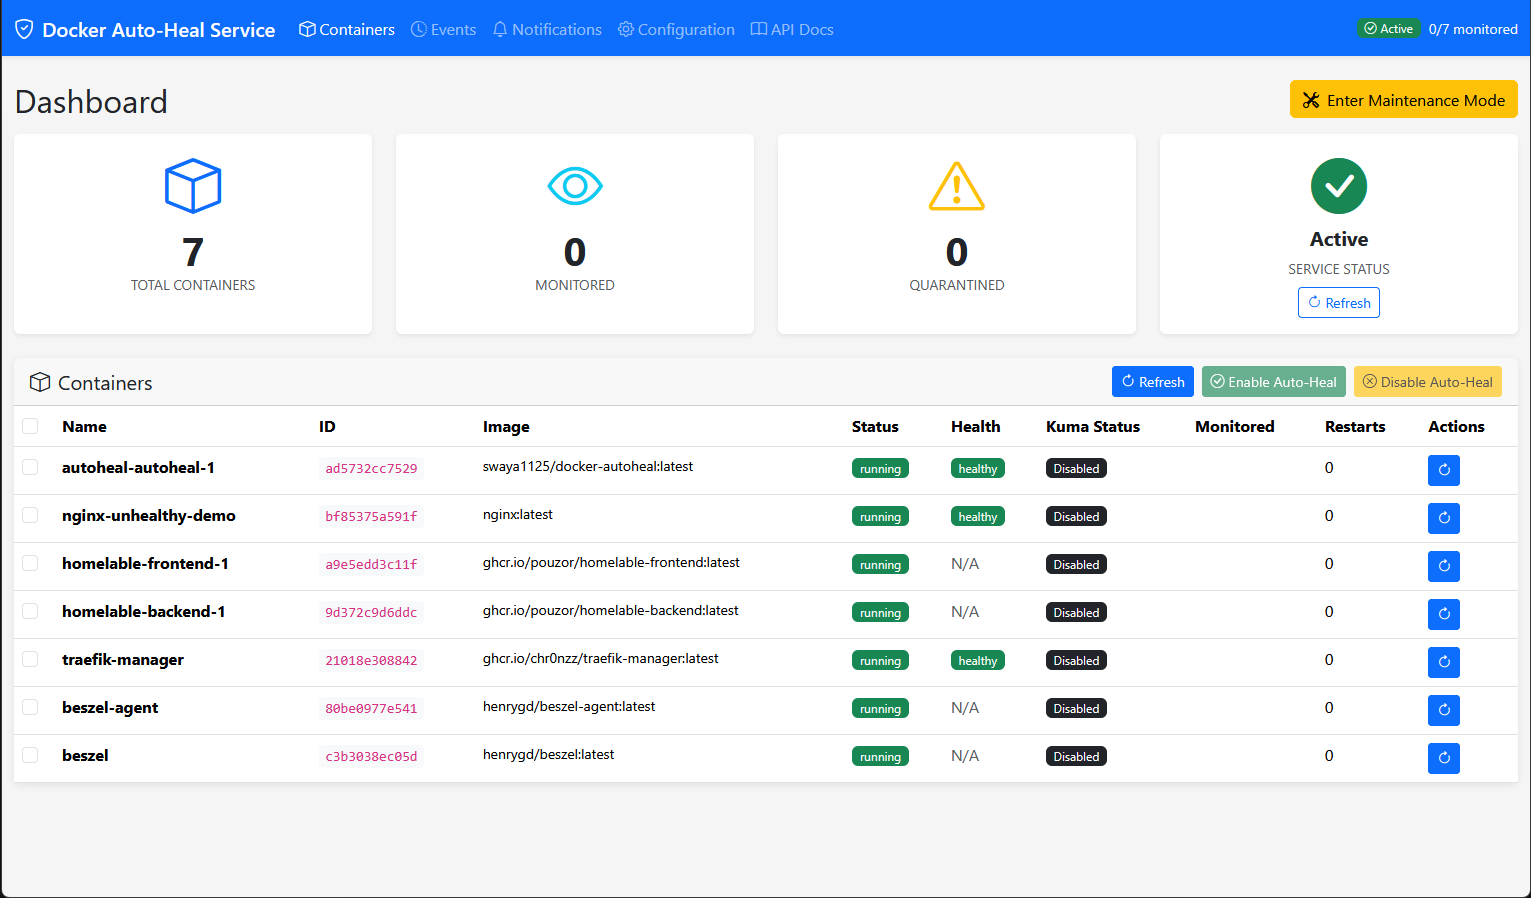
Task: Restart the beszel-agent container
Action: click(x=1443, y=710)
